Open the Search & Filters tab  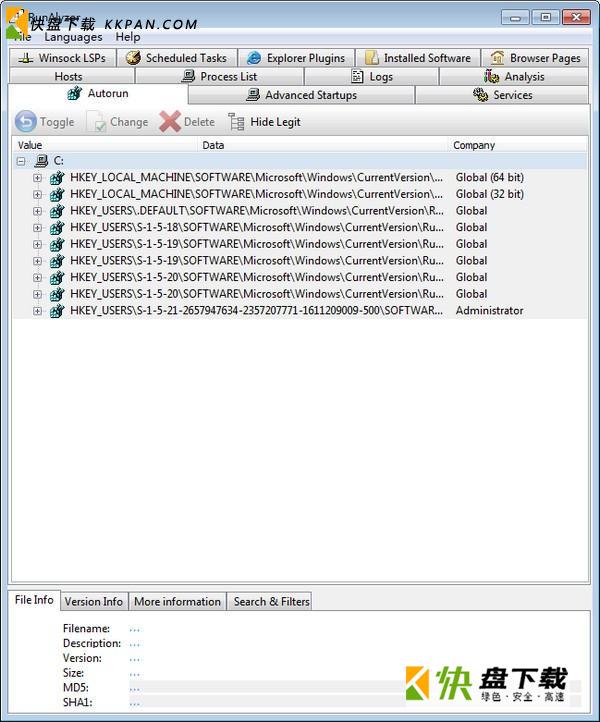tap(271, 602)
